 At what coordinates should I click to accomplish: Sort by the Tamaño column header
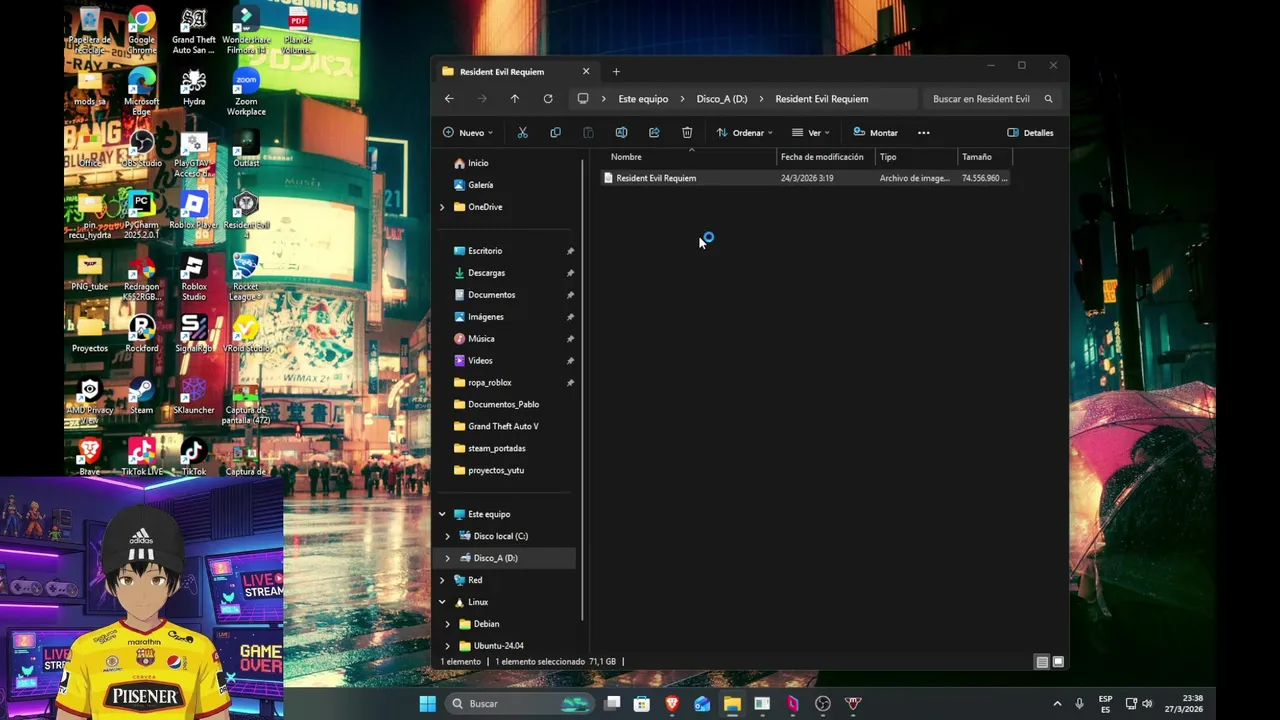pyautogui.click(x=984, y=157)
